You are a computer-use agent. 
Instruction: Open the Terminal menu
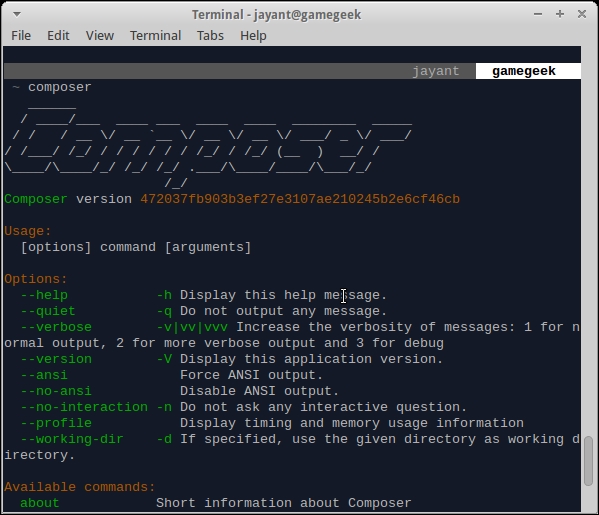(x=155, y=36)
